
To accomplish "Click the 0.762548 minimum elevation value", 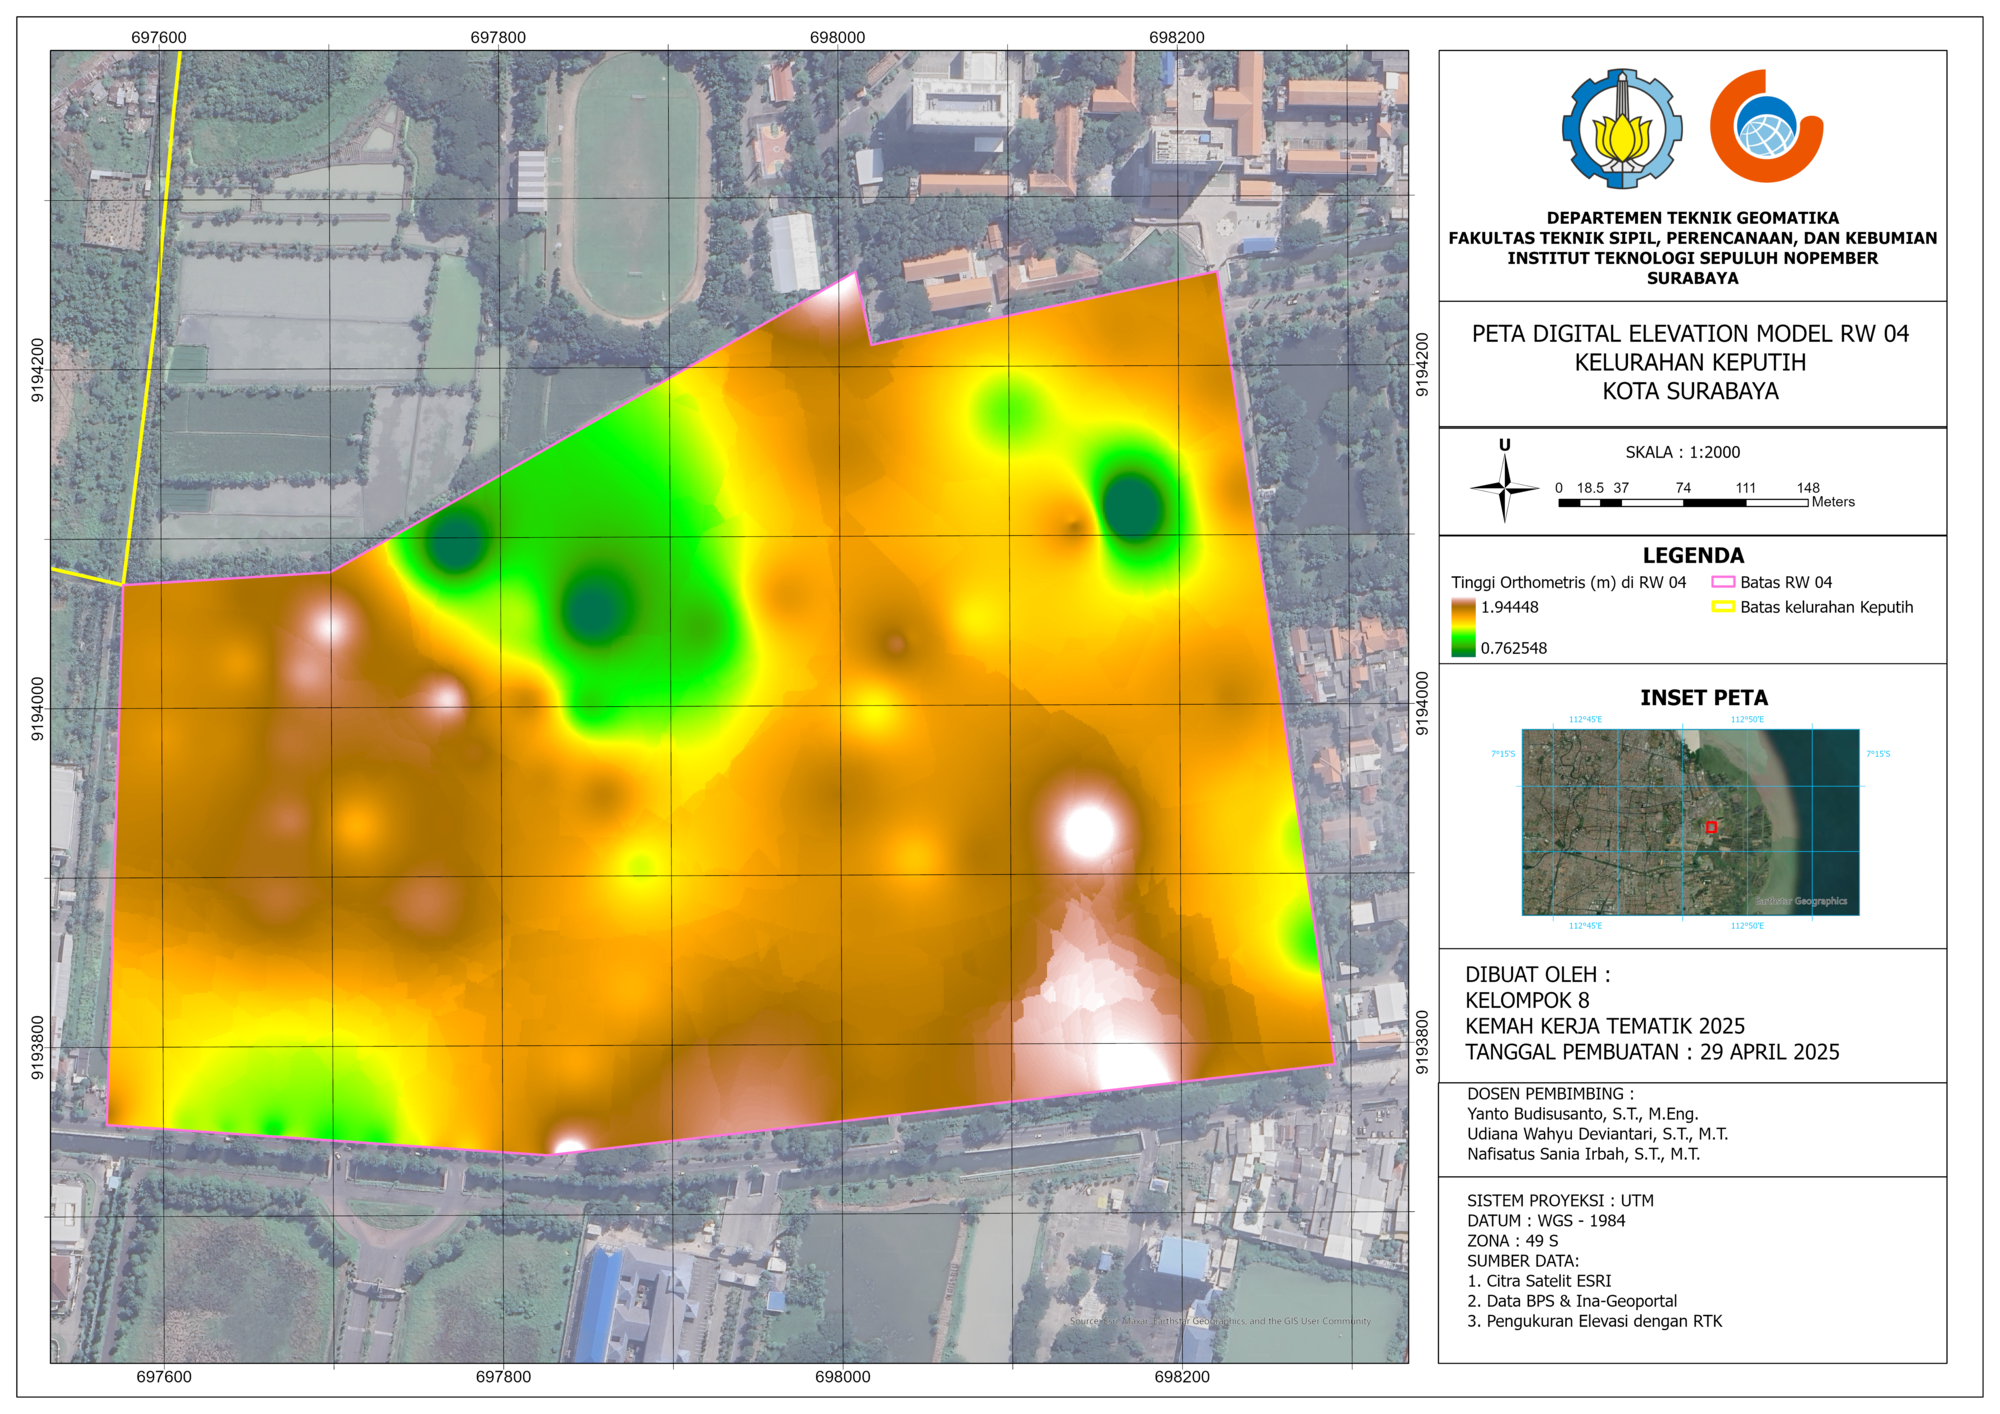I will (1513, 648).
